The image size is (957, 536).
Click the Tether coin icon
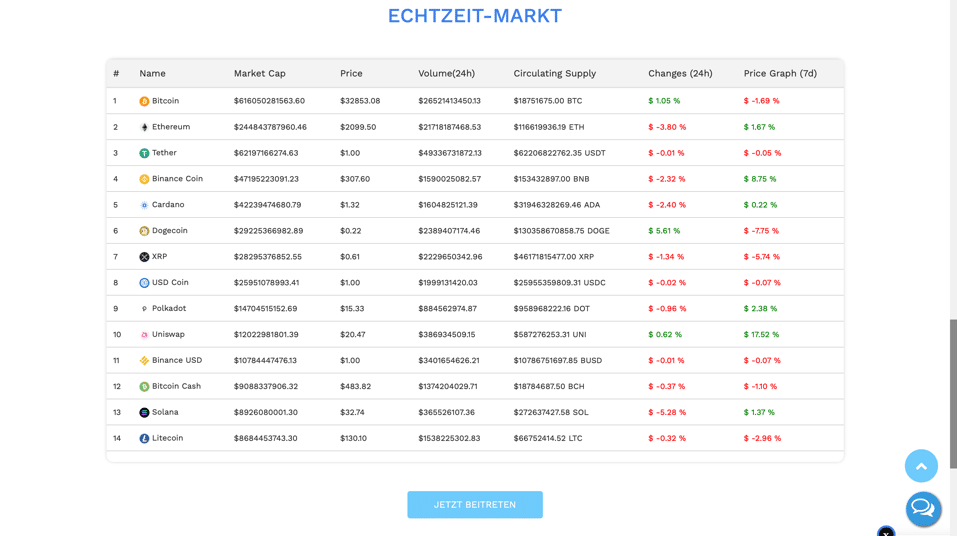[x=144, y=153]
